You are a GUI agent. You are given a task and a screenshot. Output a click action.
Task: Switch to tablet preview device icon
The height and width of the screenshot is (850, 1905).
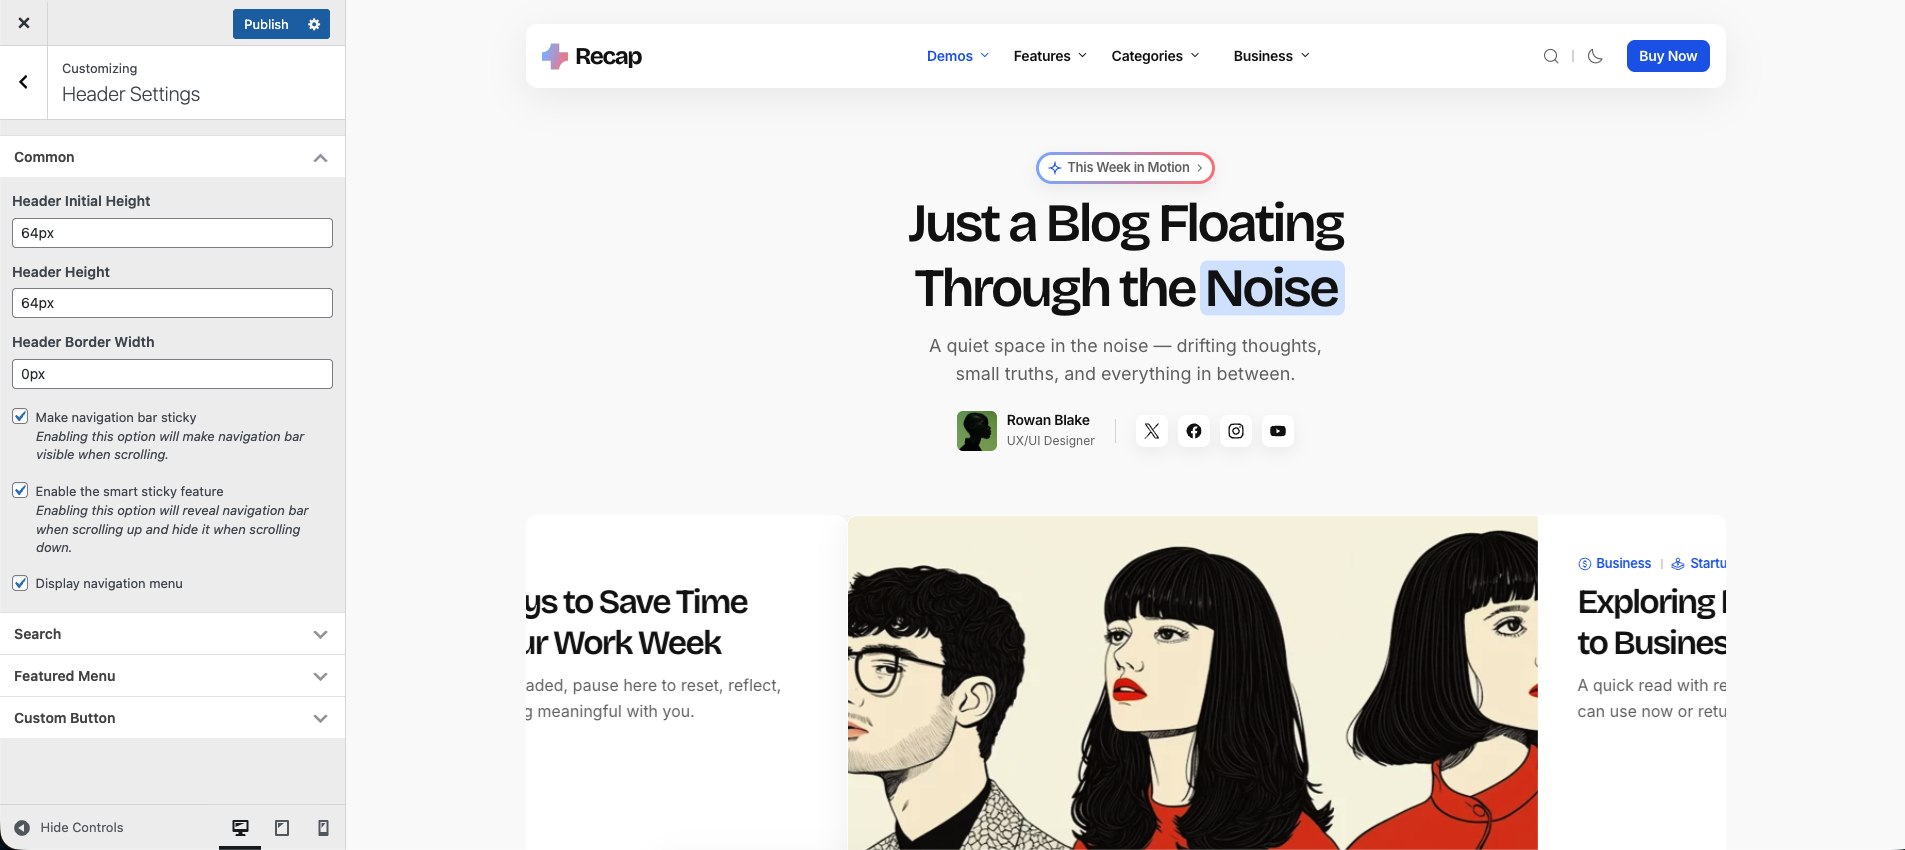point(282,828)
